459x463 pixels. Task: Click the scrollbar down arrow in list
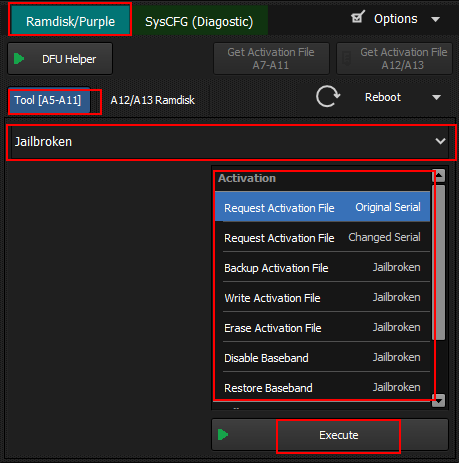pos(439,400)
